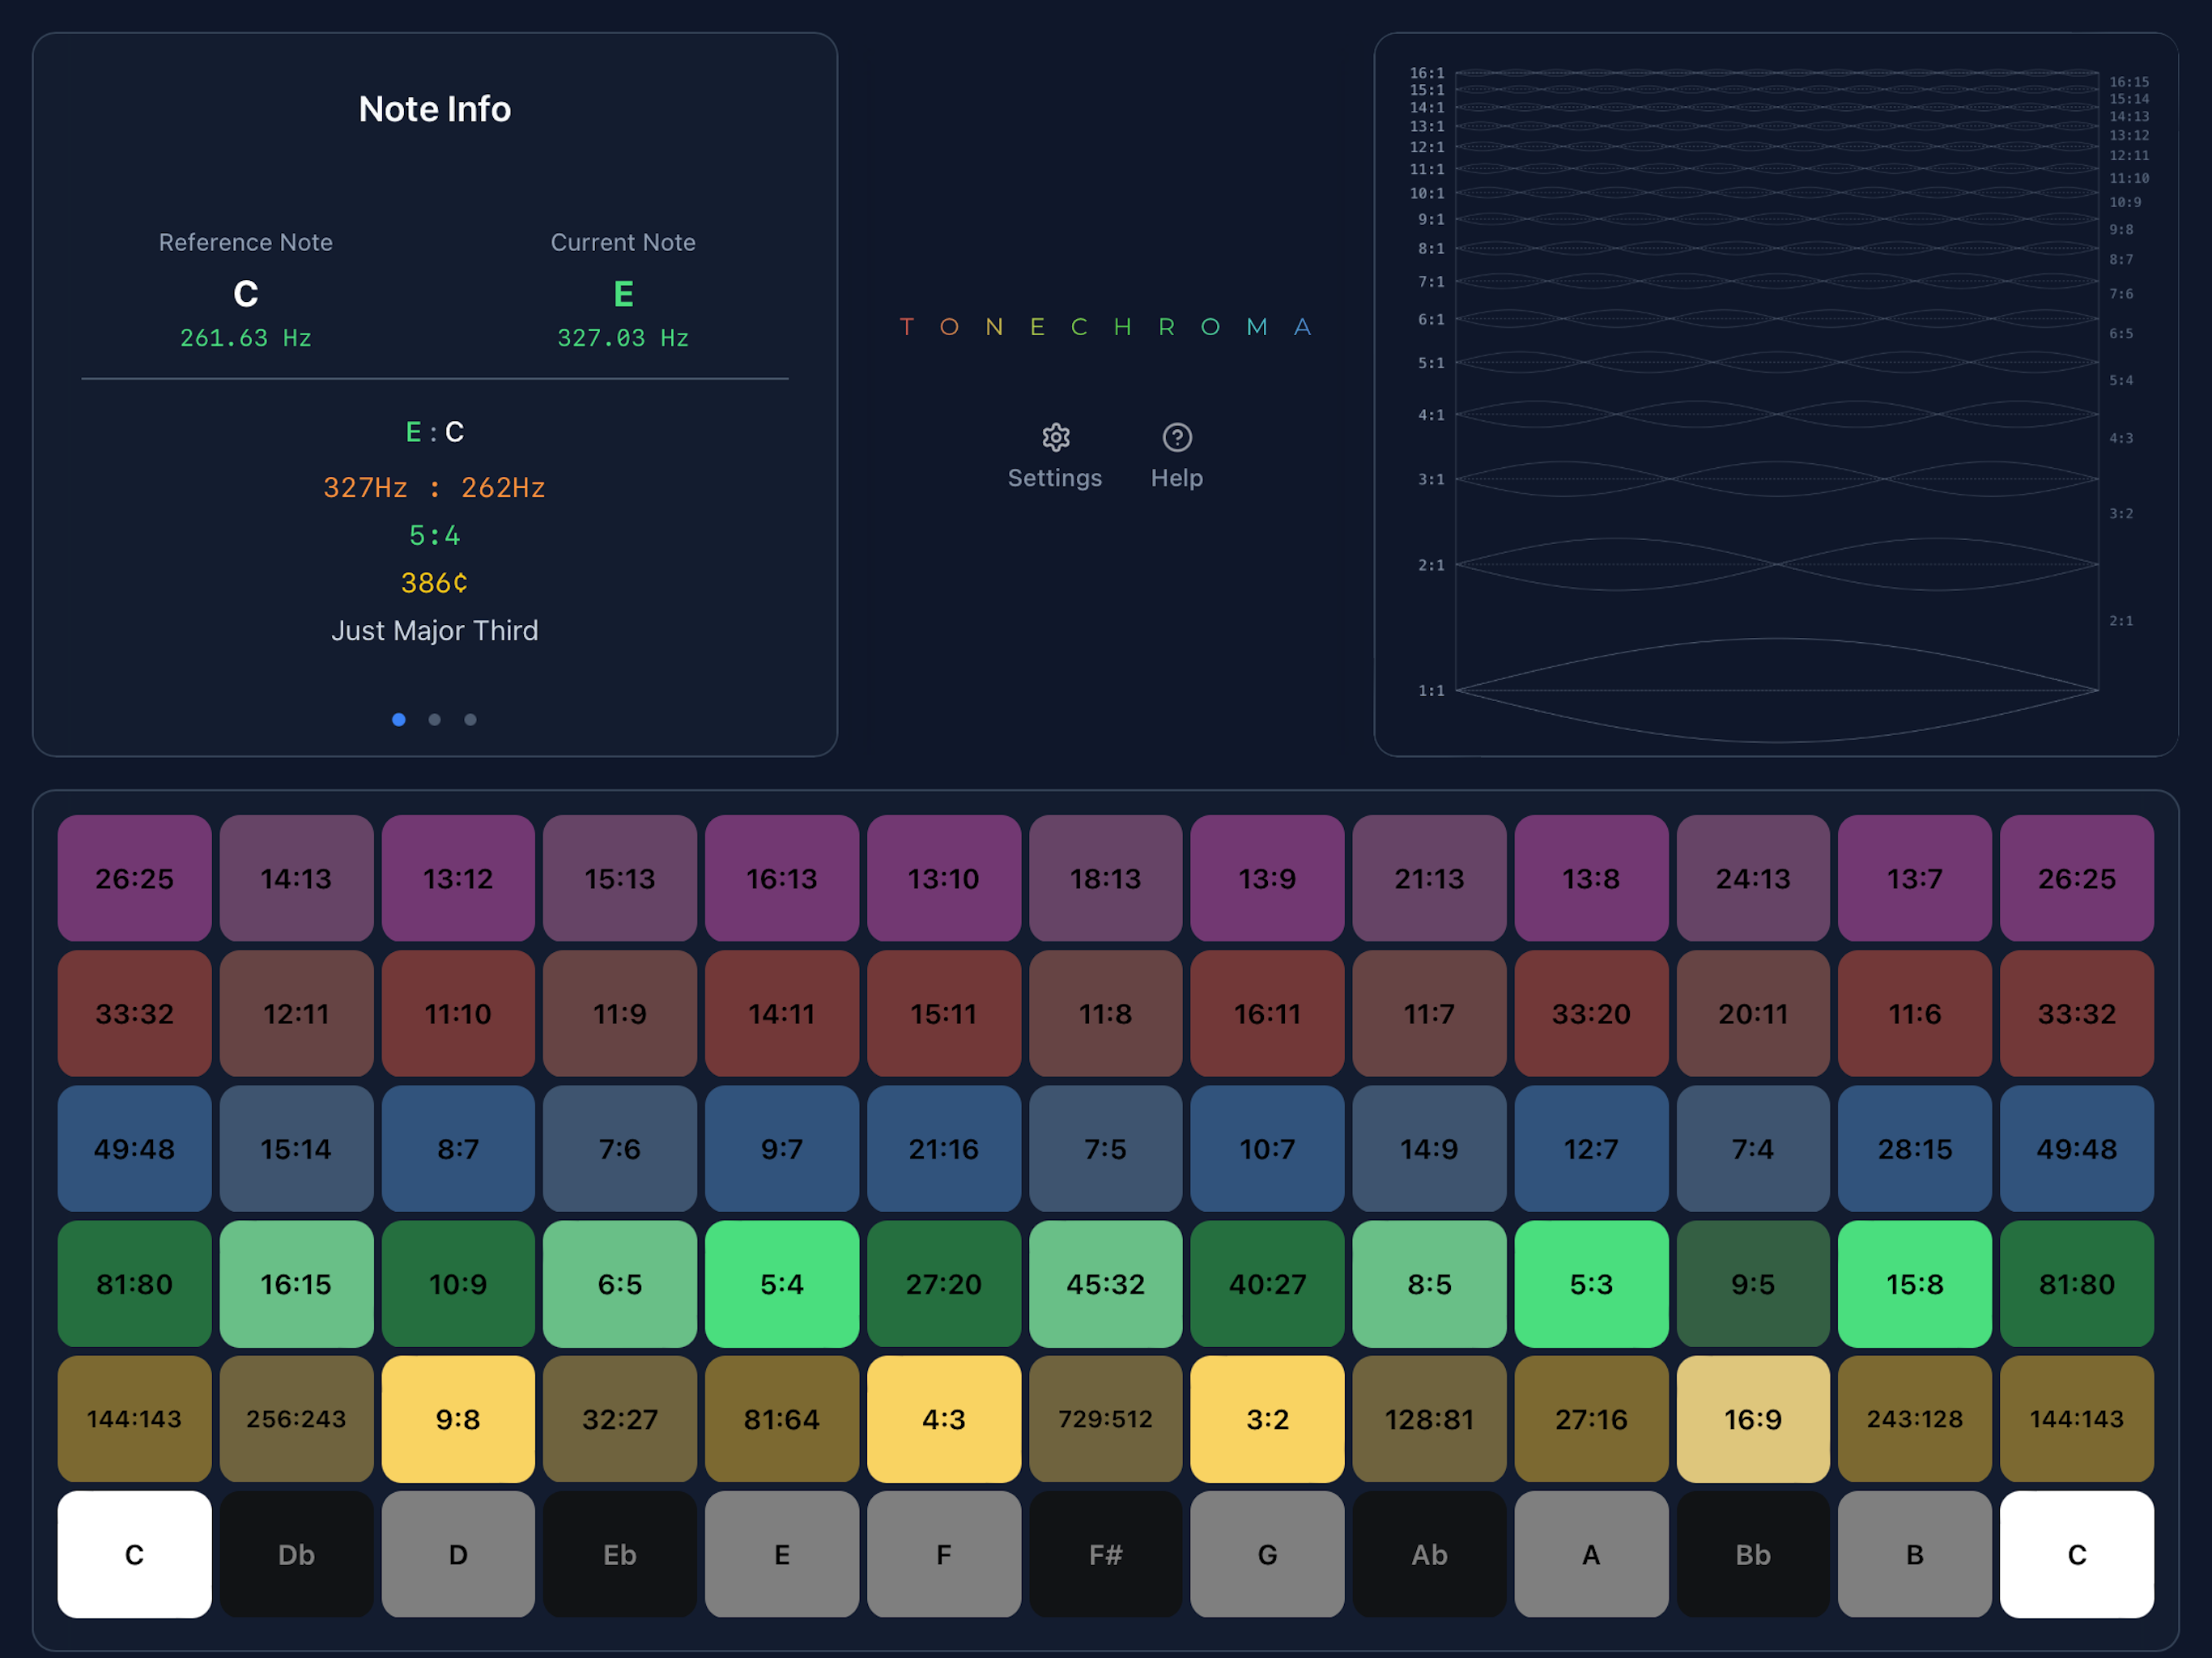Tap the 729:512 ratio pad
The image size is (2212, 1658).
tap(1106, 1418)
